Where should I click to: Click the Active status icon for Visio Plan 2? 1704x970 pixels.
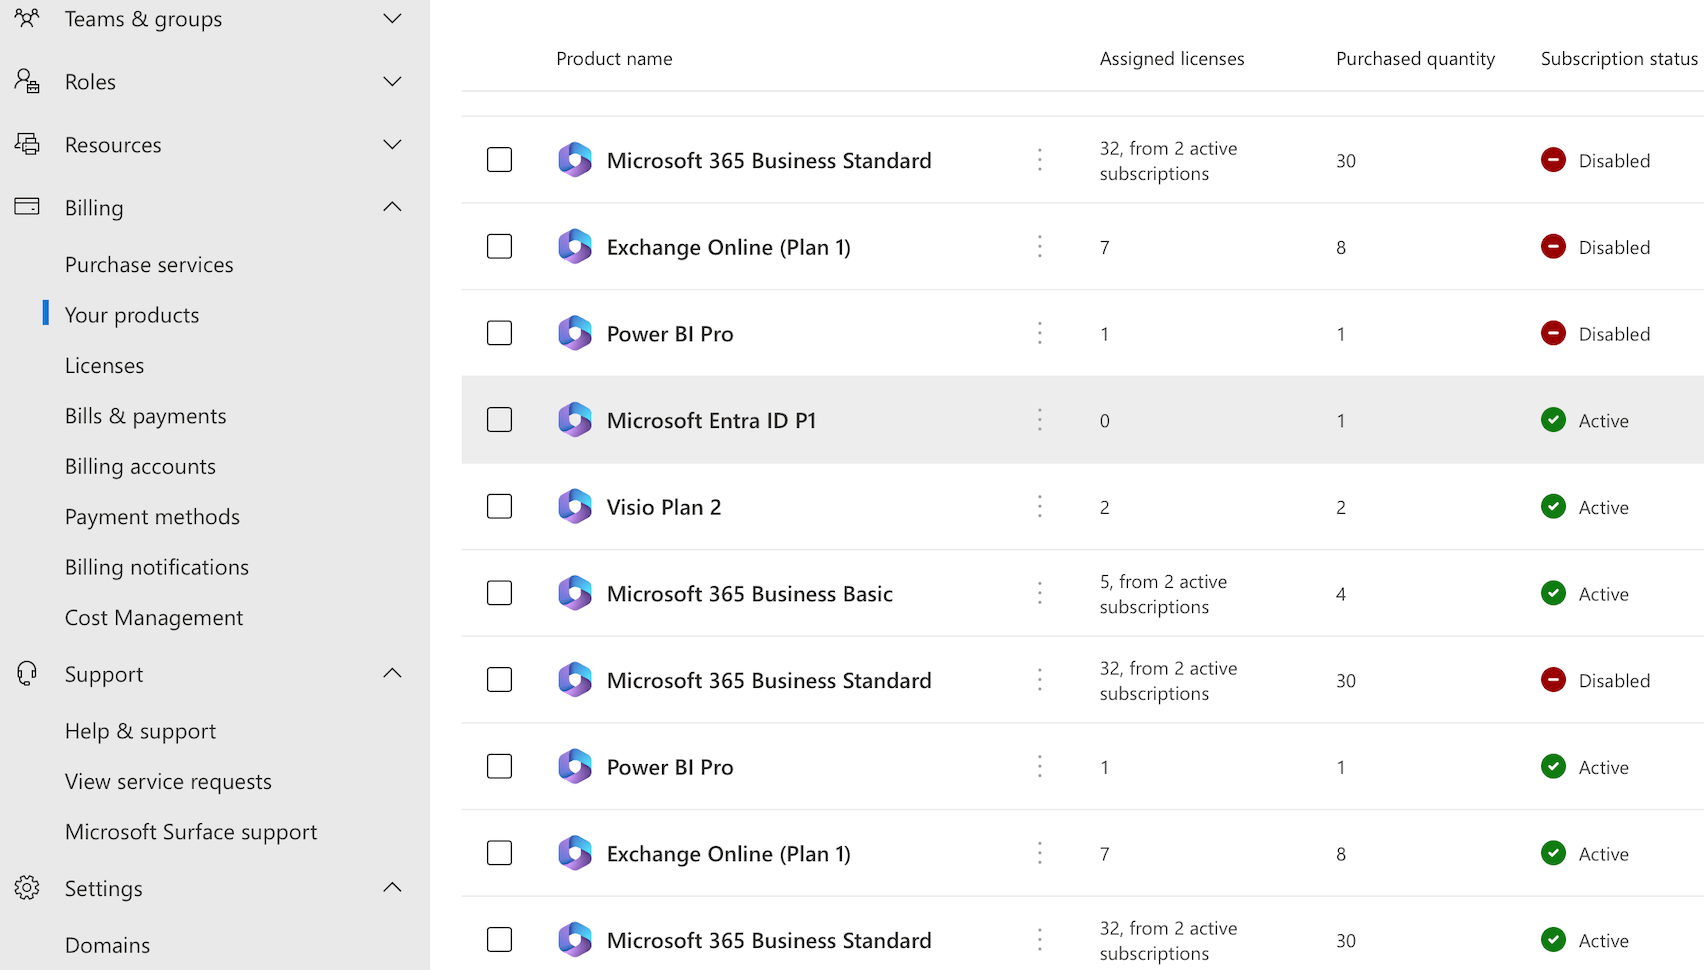(x=1553, y=507)
